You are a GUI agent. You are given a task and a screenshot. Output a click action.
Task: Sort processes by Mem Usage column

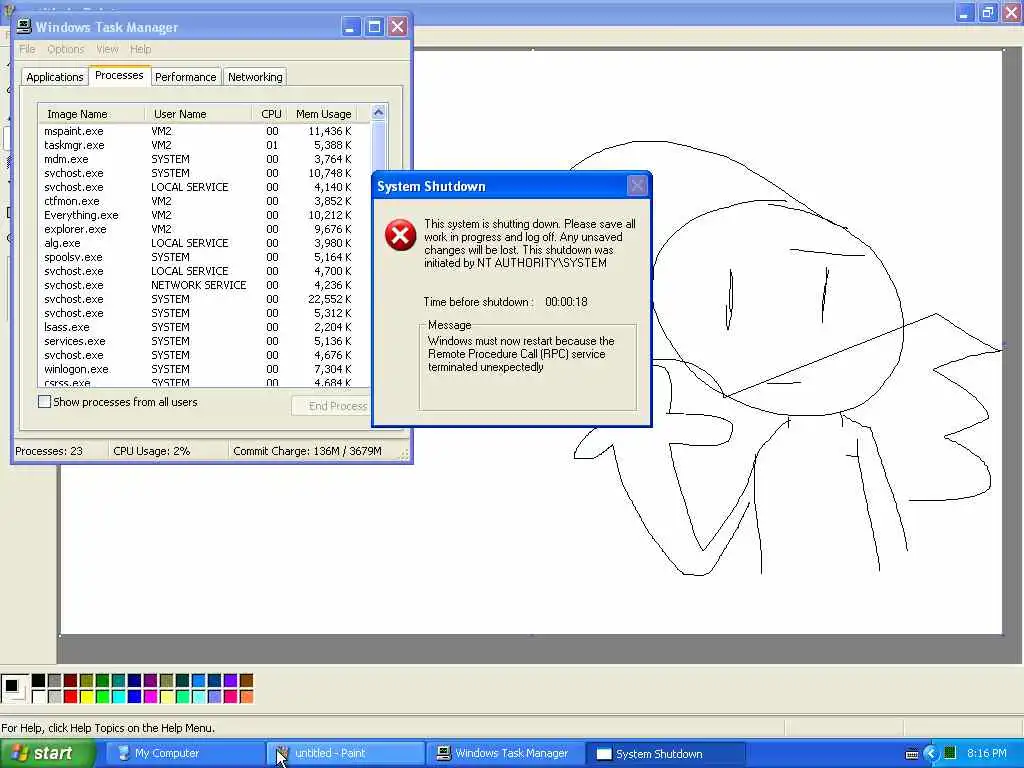323,114
